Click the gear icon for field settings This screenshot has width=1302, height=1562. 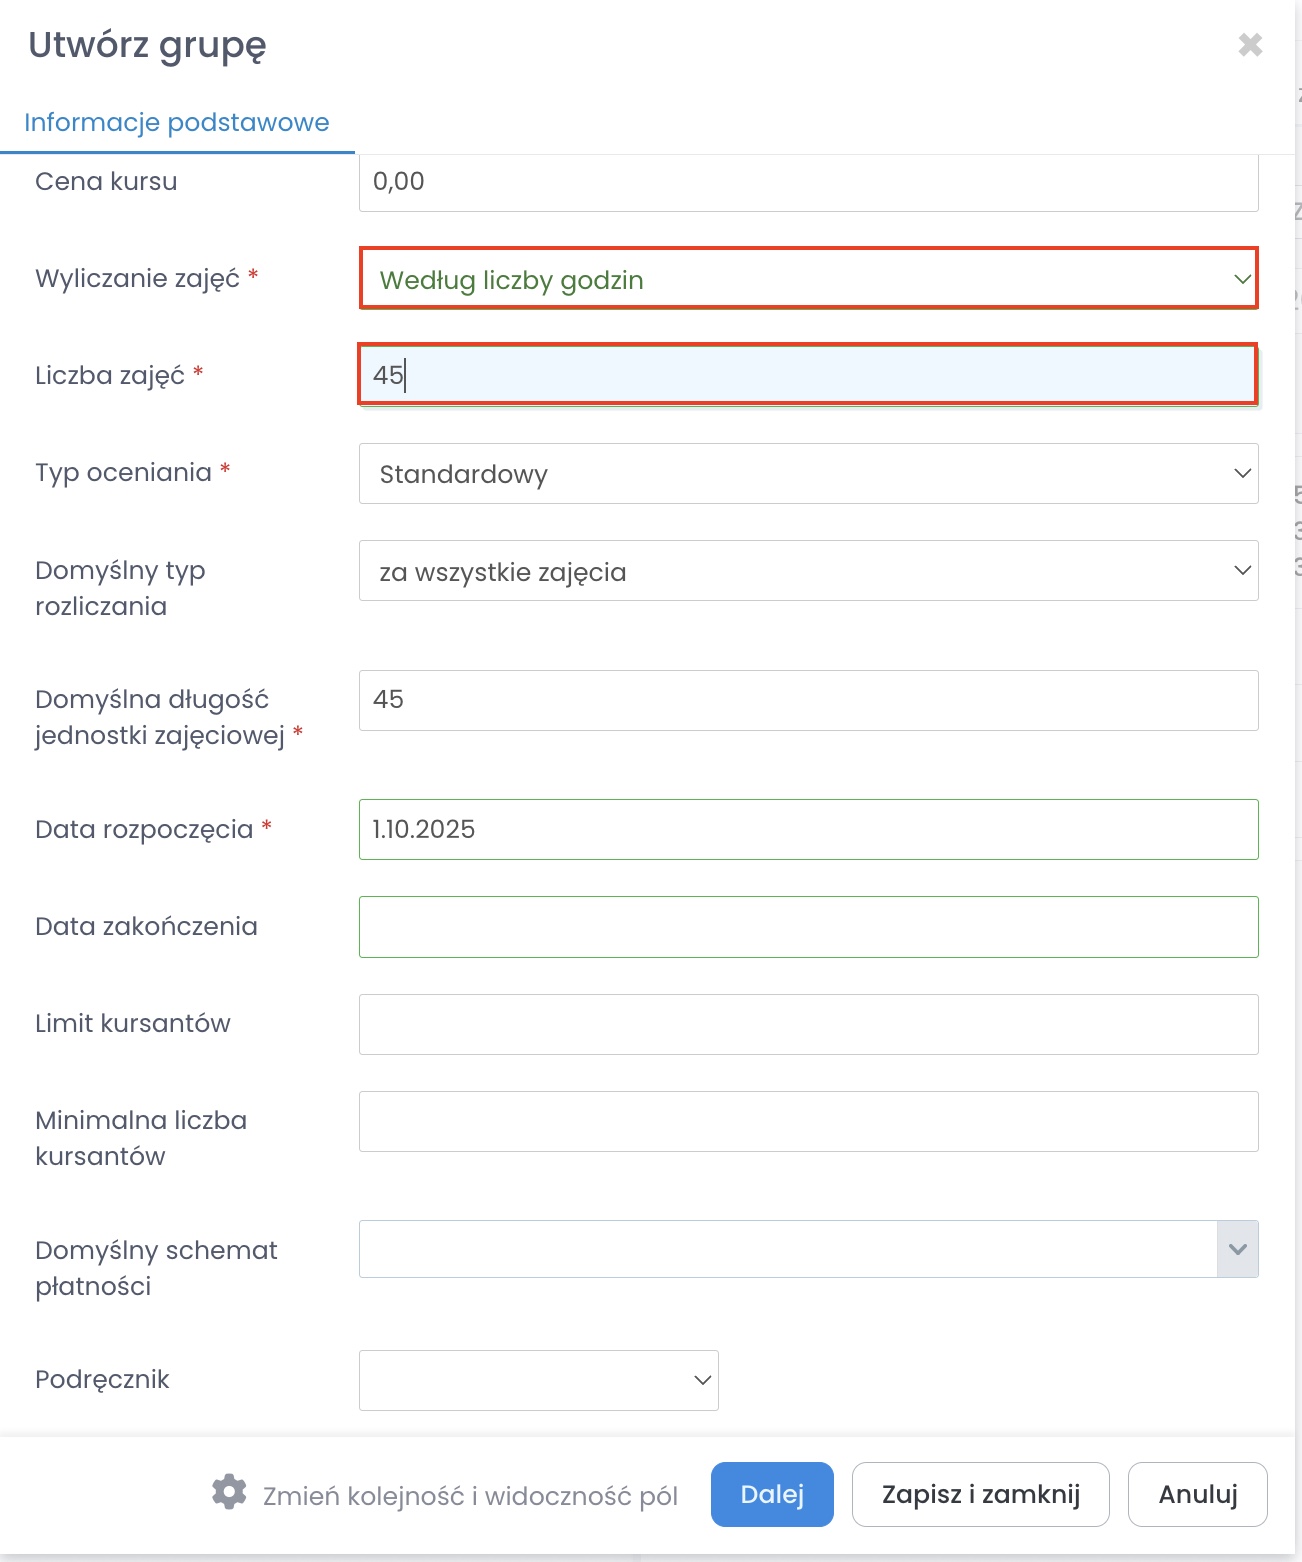[x=229, y=1492]
